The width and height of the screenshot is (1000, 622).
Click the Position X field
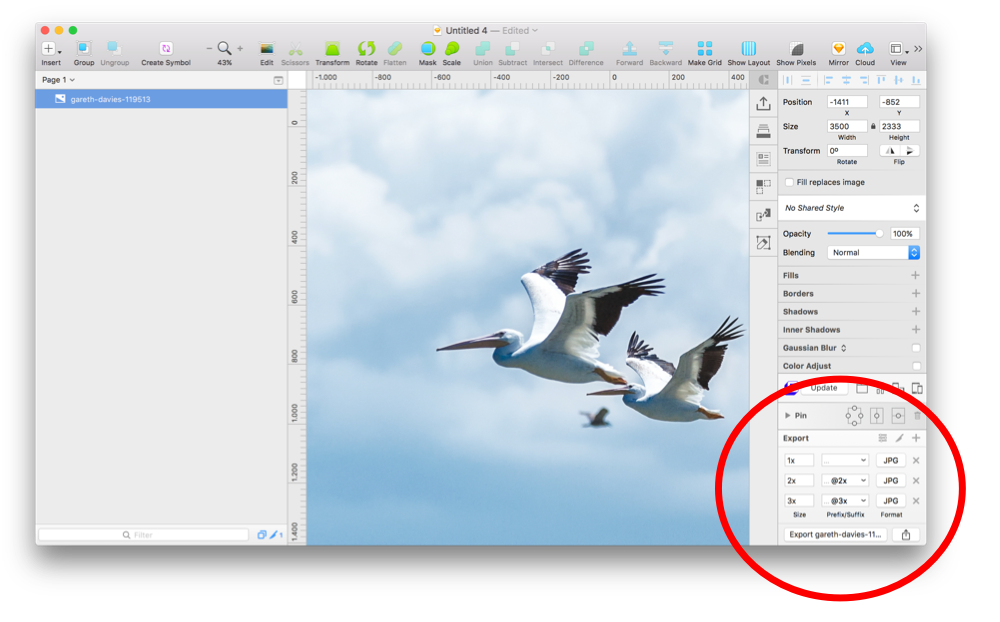[847, 102]
